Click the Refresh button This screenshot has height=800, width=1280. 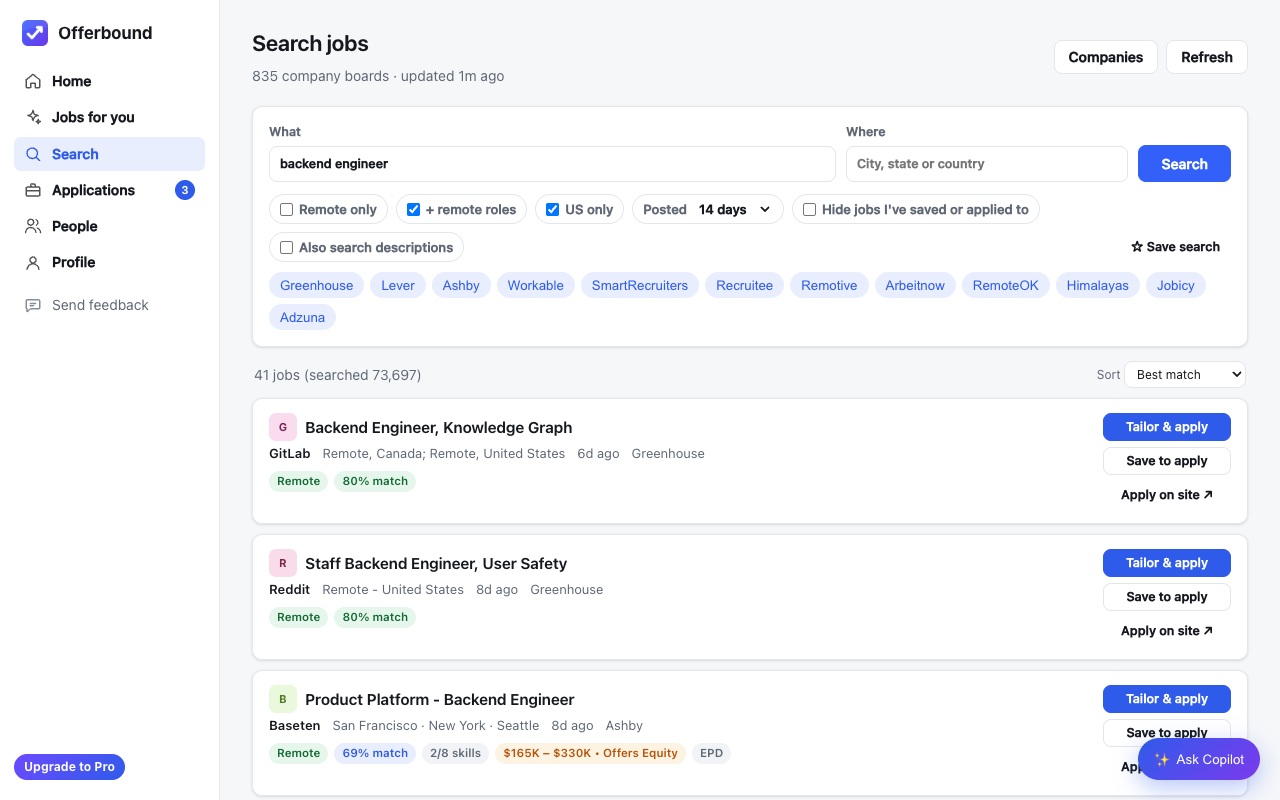(1207, 57)
